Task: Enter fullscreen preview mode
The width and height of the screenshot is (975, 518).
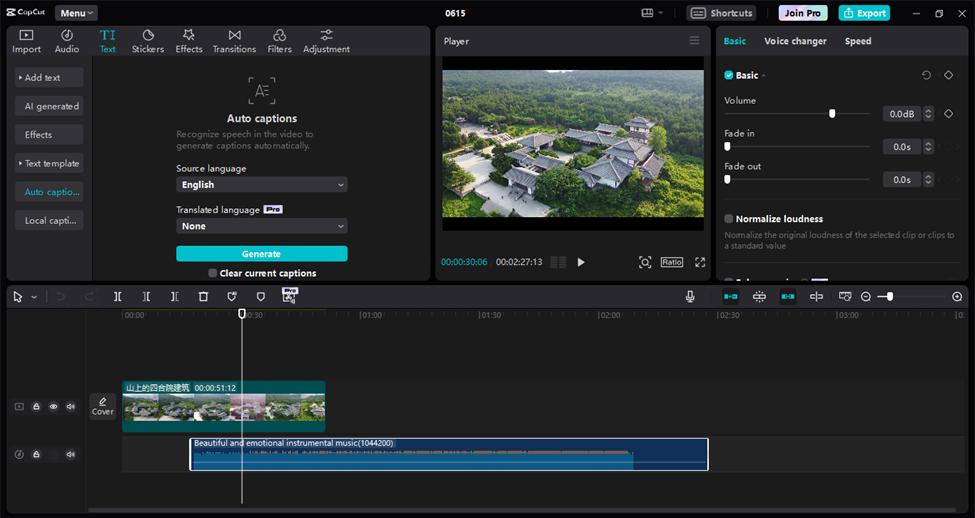Action: click(x=700, y=262)
